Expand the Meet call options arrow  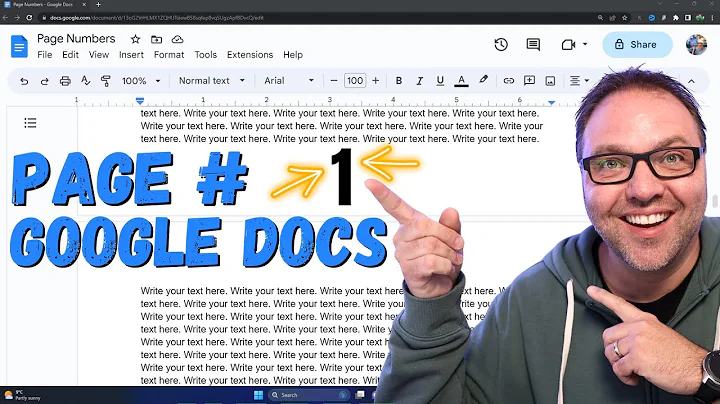coord(585,45)
